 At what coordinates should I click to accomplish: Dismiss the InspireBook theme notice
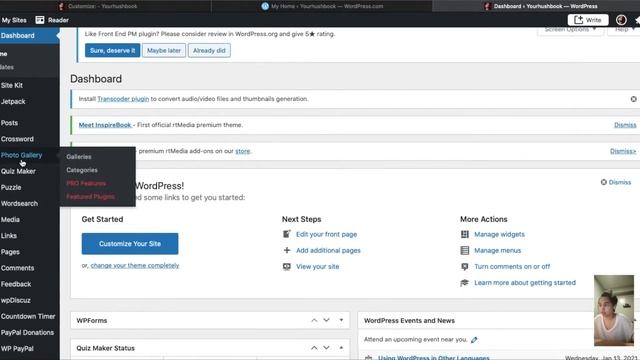point(625,125)
